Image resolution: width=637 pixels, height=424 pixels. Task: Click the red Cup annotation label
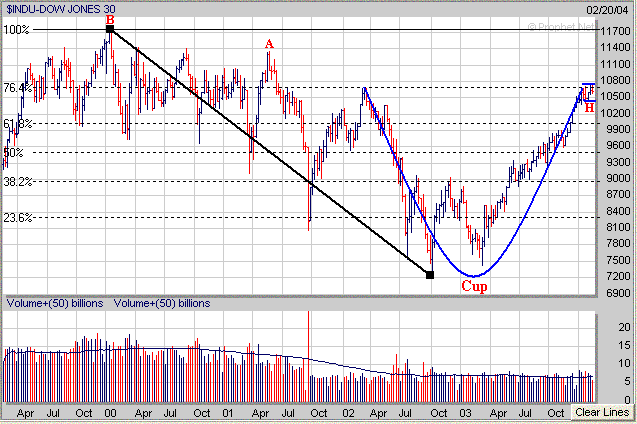(x=474, y=286)
